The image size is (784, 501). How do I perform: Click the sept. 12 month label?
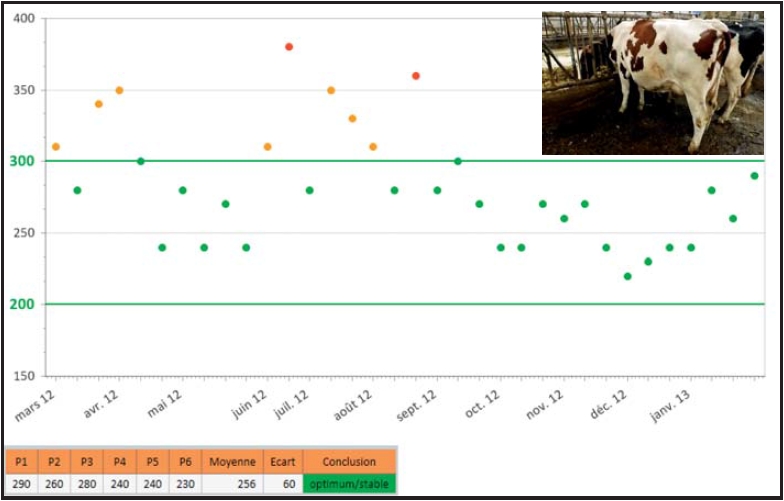(x=417, y=406)
